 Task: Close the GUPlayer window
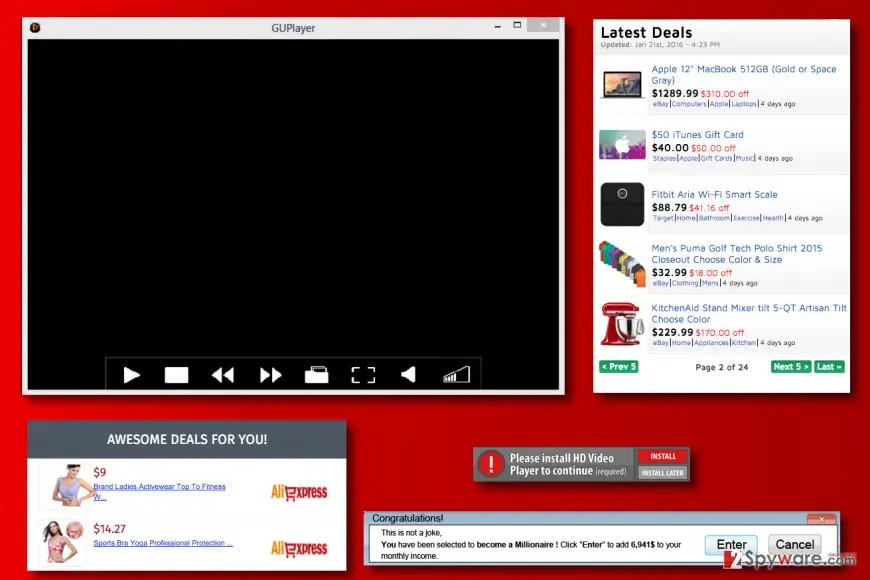click(543, 25)
